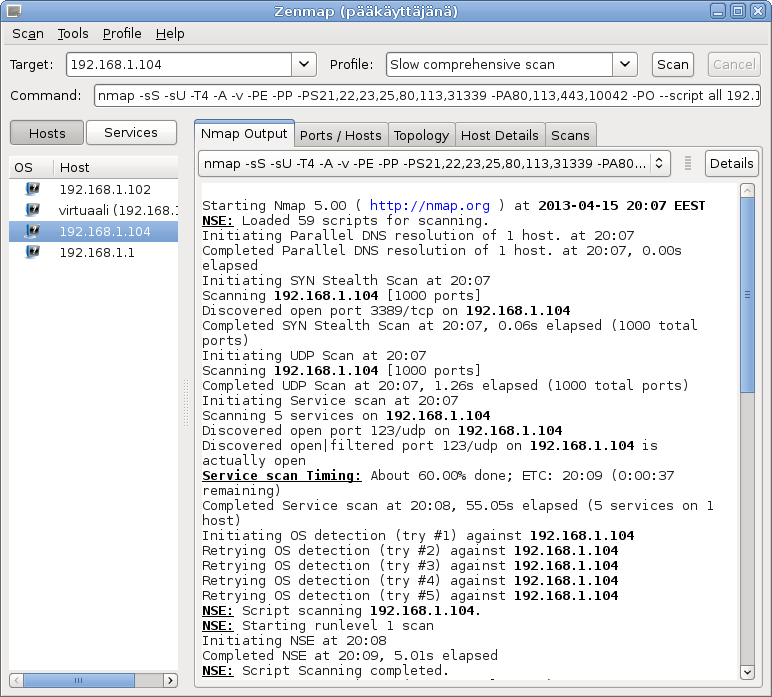This screenshot has width=772, height=697.
Task: Click the Cancel button
Action: coord(734,64)
